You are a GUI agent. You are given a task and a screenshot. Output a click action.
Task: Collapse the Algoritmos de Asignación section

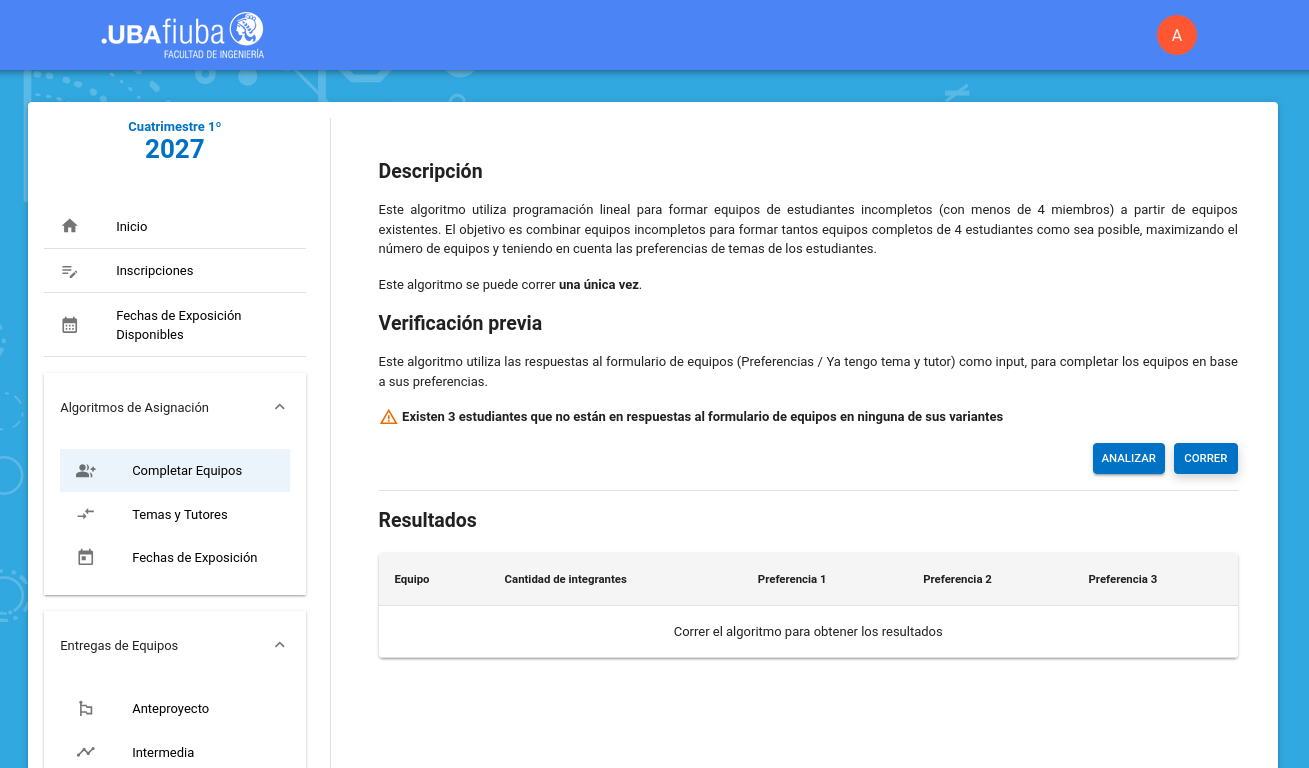pyautogui.click(x=280, y=407)
